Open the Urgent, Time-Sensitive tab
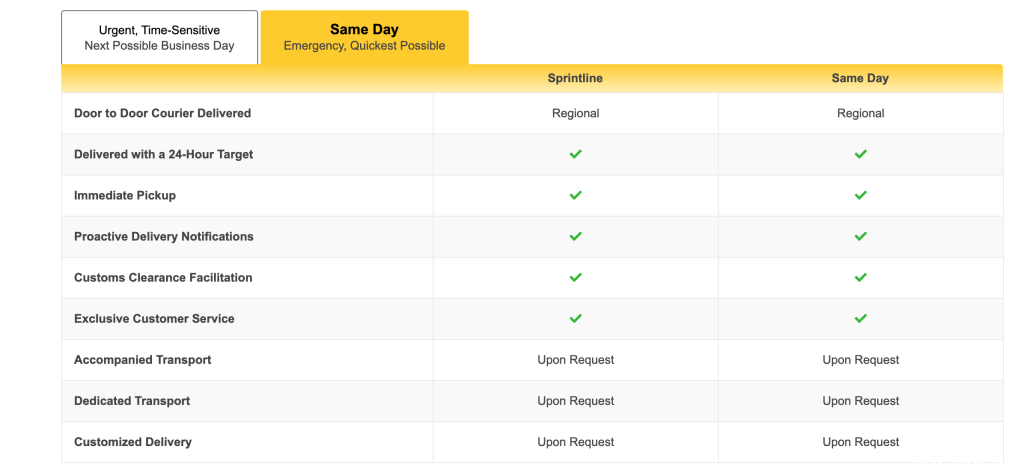This screenshot has width=1022, height=470. coord(159,37)
